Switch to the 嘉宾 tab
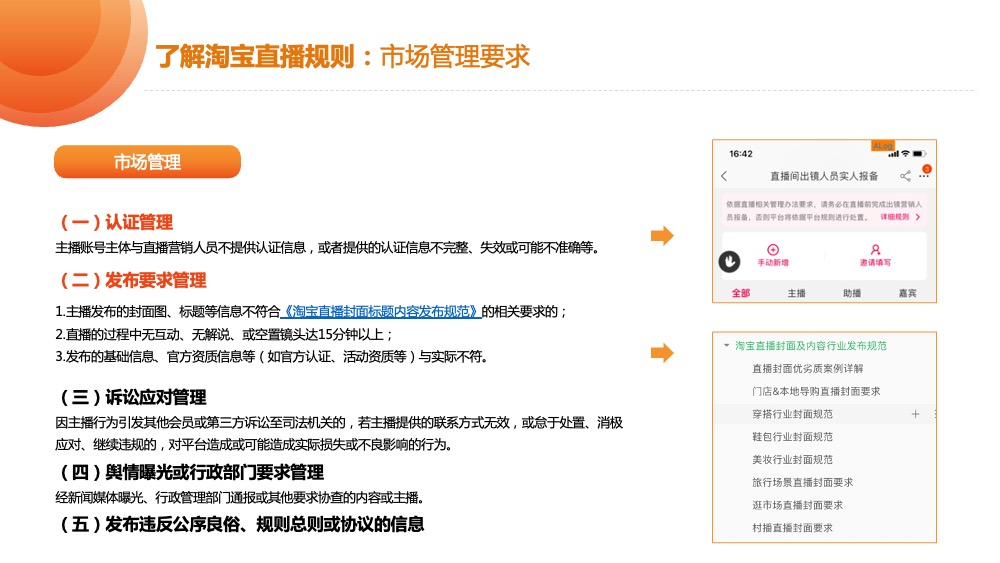The image size is (1000, 563). tap(908, 293)
